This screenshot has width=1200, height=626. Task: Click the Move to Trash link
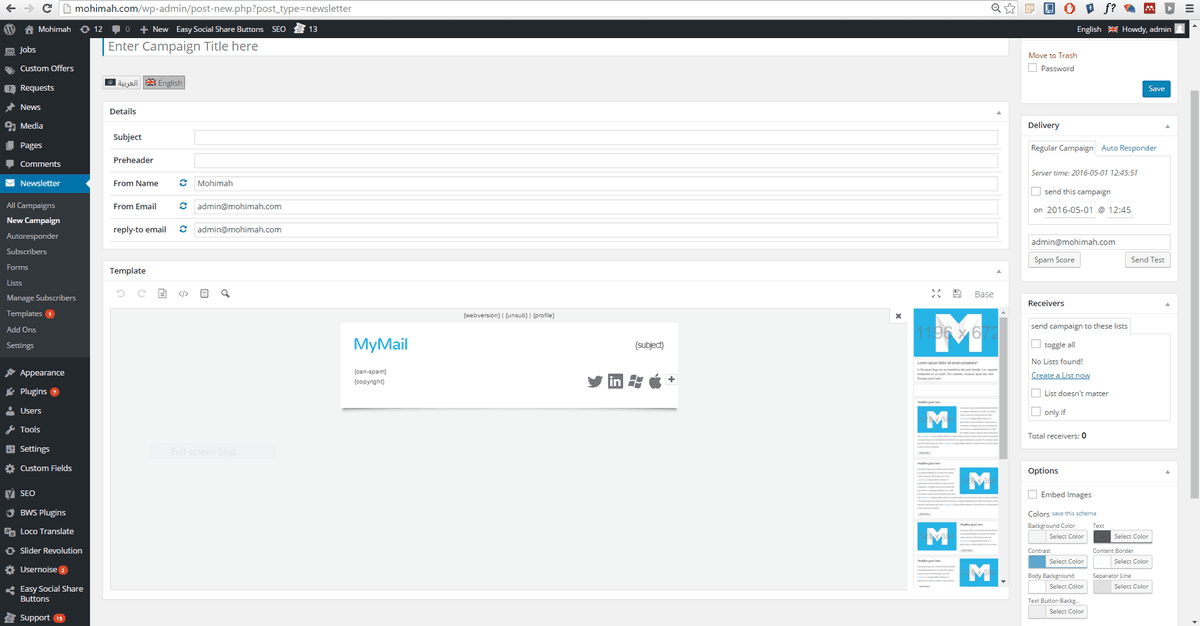1053,55
